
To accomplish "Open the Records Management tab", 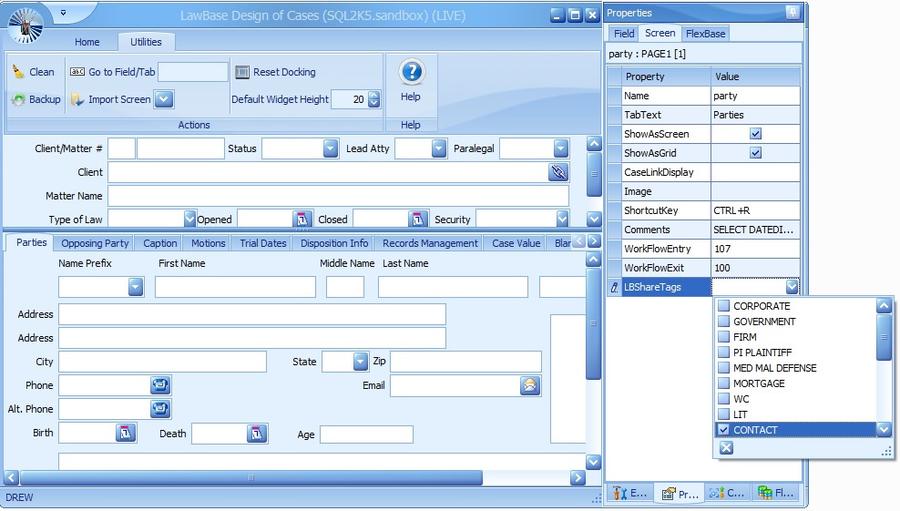I will click(x=430, y=243).
